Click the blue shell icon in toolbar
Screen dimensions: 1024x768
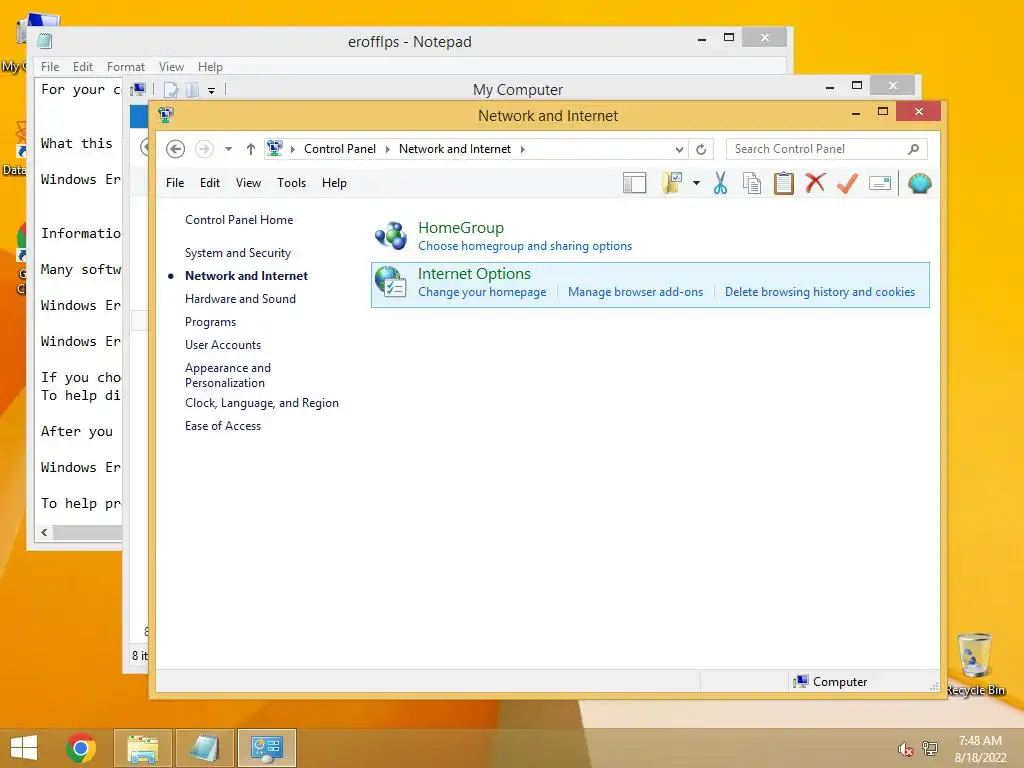click(920, 184)
